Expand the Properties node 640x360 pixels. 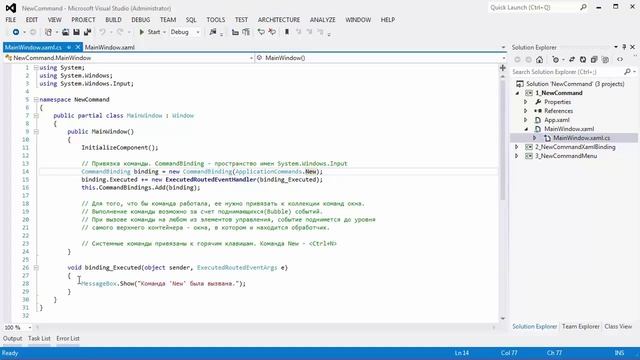[x=526, y=102]
